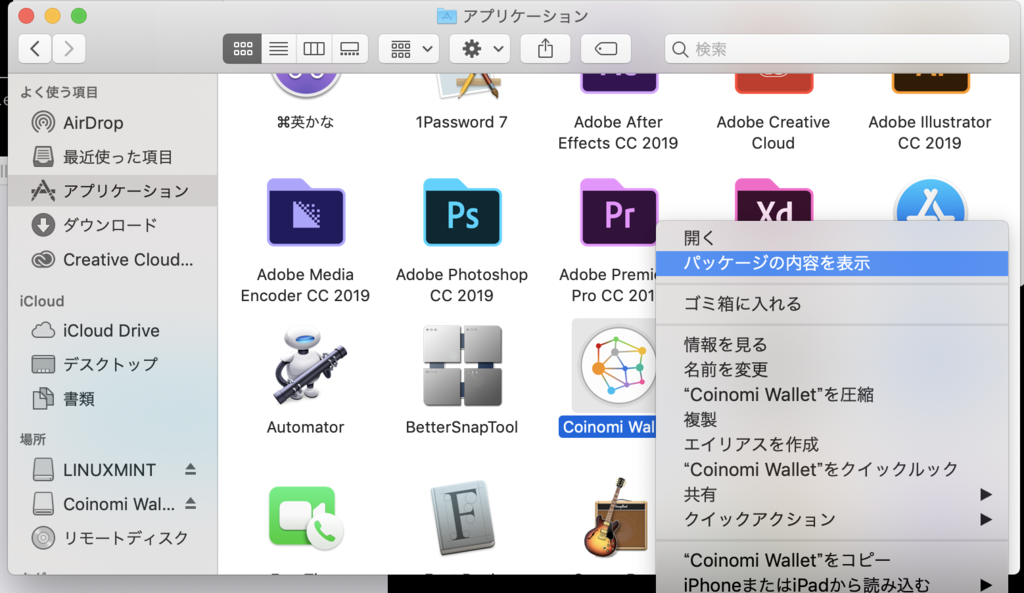Image resolution: width=1024 pixels, height=593 pixels.
Task: Click the 検索 search field
Action: coord(837,49)
